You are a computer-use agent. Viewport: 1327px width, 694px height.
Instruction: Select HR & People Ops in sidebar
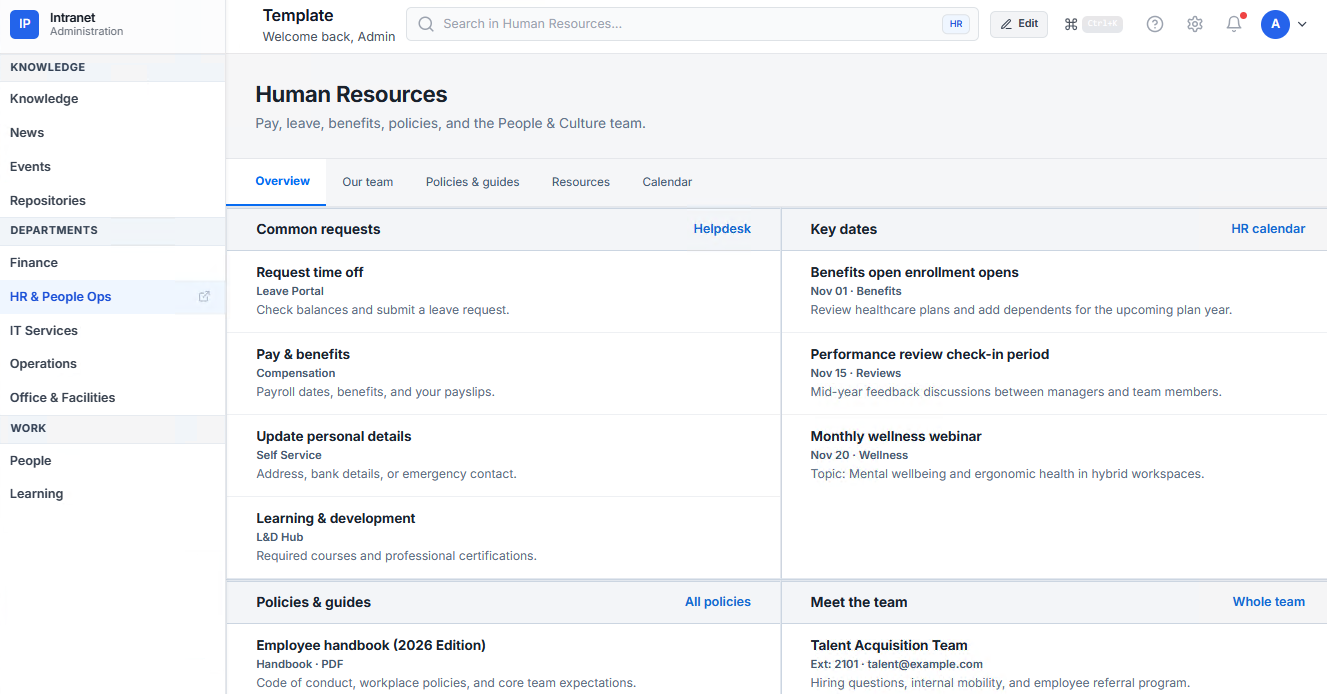pyautogui.click(x=112, y=297)
